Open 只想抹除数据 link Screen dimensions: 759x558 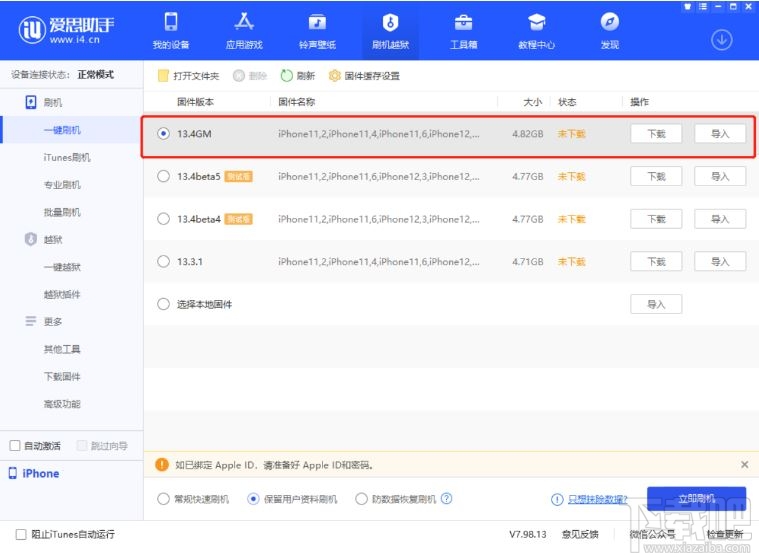[597, 499]
